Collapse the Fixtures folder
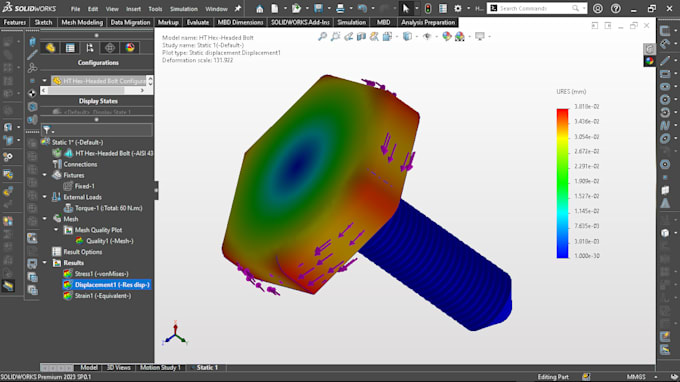 coord(45,175)
